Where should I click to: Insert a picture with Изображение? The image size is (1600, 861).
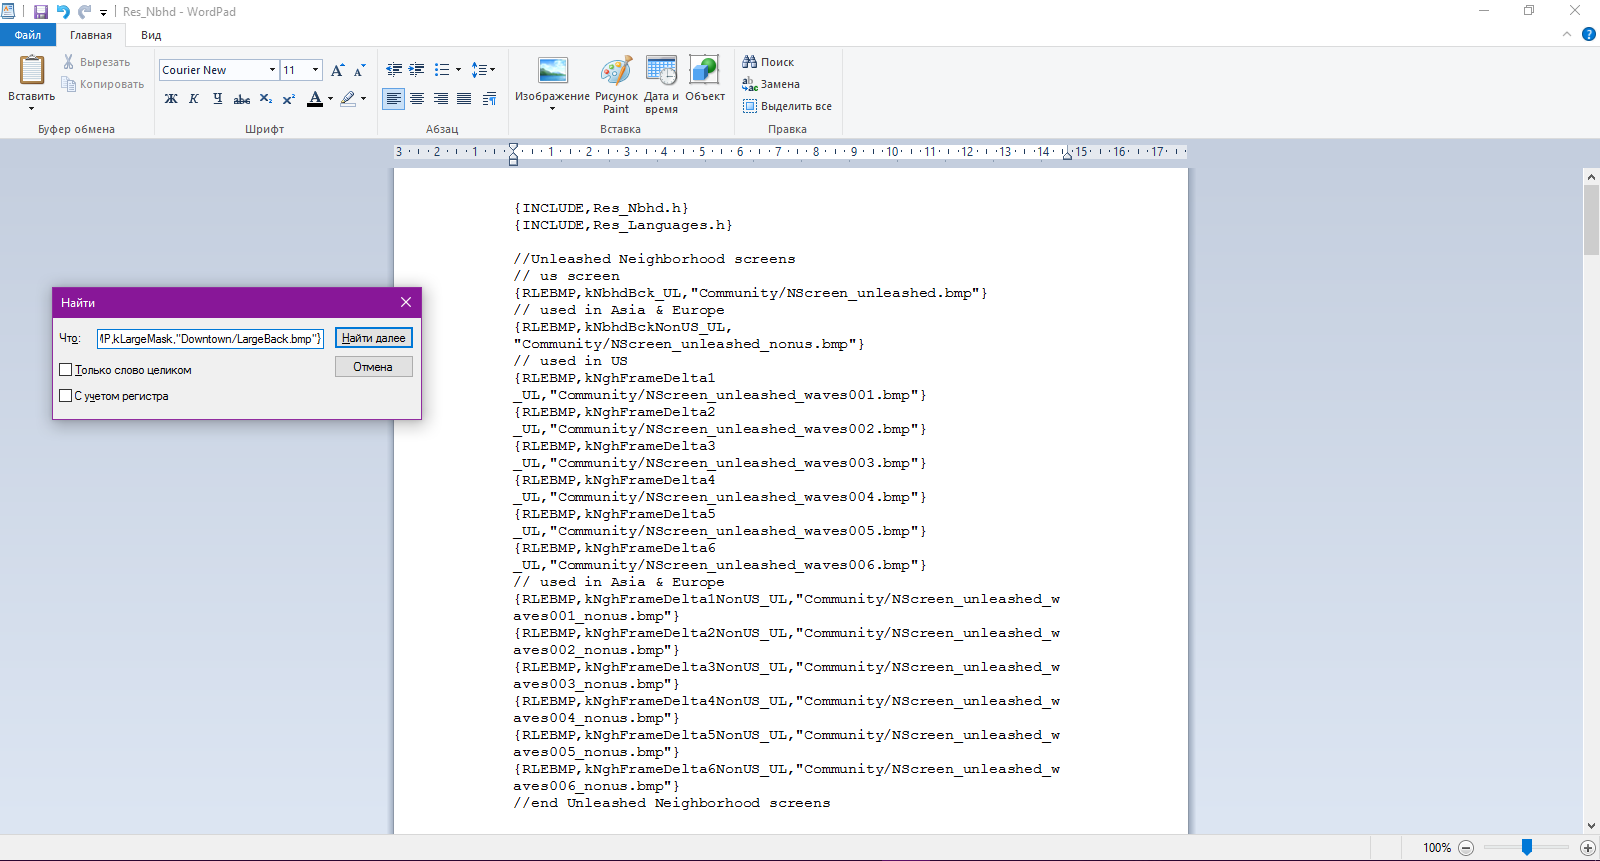coord(552,78)
